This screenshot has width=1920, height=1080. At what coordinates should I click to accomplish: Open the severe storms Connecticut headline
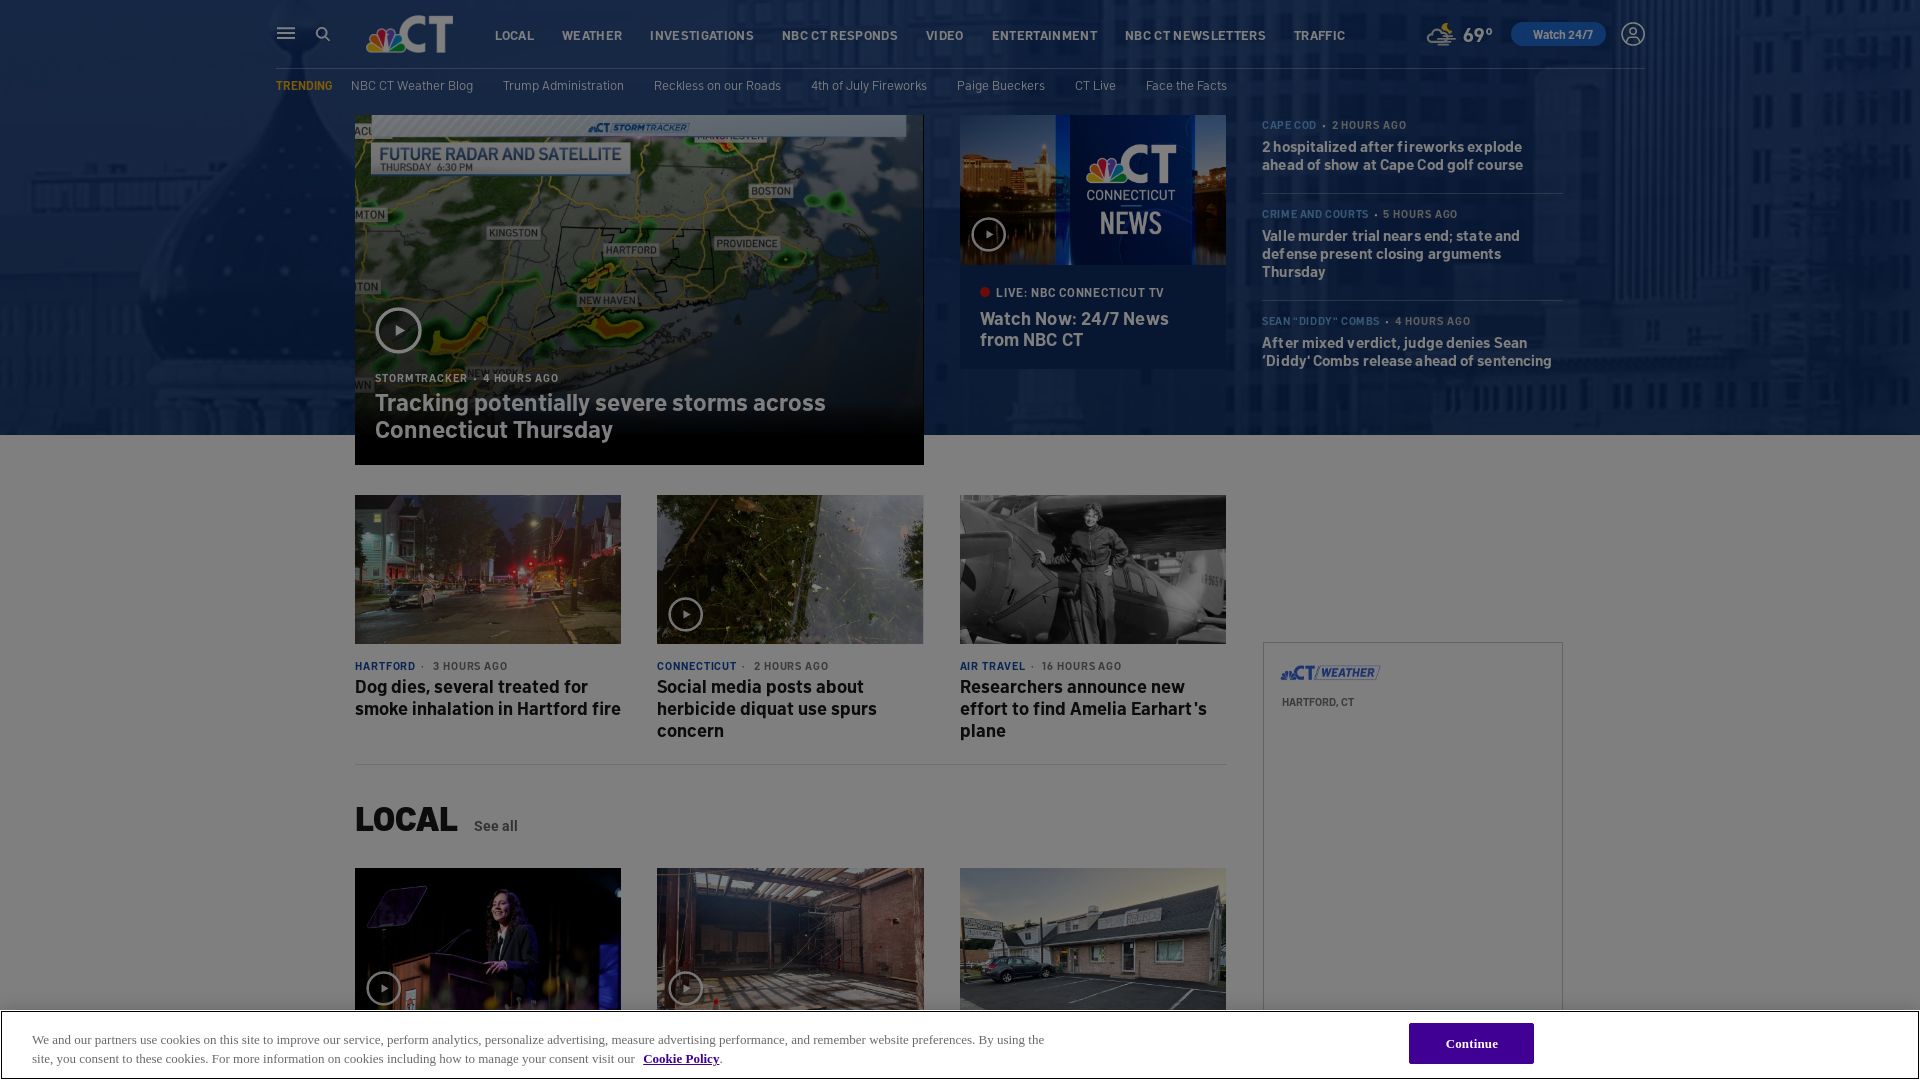coord(600,415)
